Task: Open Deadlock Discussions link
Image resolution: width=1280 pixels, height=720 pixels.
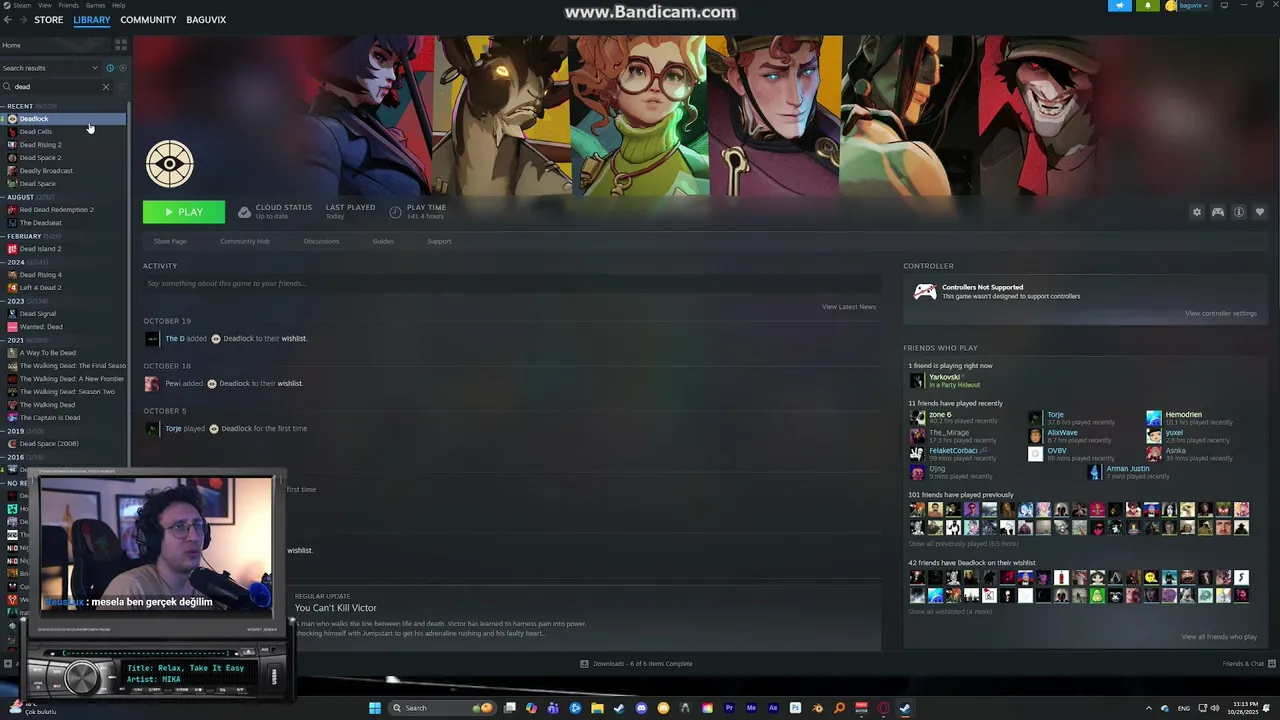Action: pos(321,241)
